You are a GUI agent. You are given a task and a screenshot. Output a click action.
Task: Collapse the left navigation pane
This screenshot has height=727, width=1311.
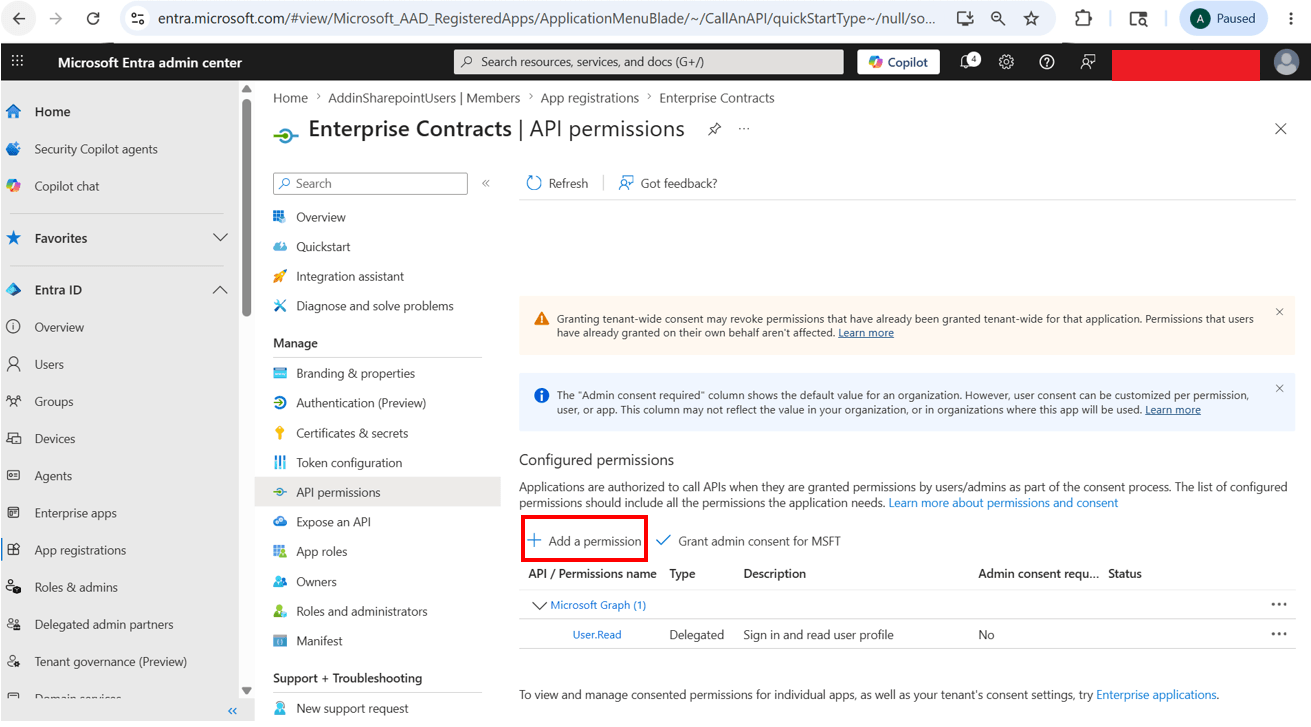pos(232,711)
